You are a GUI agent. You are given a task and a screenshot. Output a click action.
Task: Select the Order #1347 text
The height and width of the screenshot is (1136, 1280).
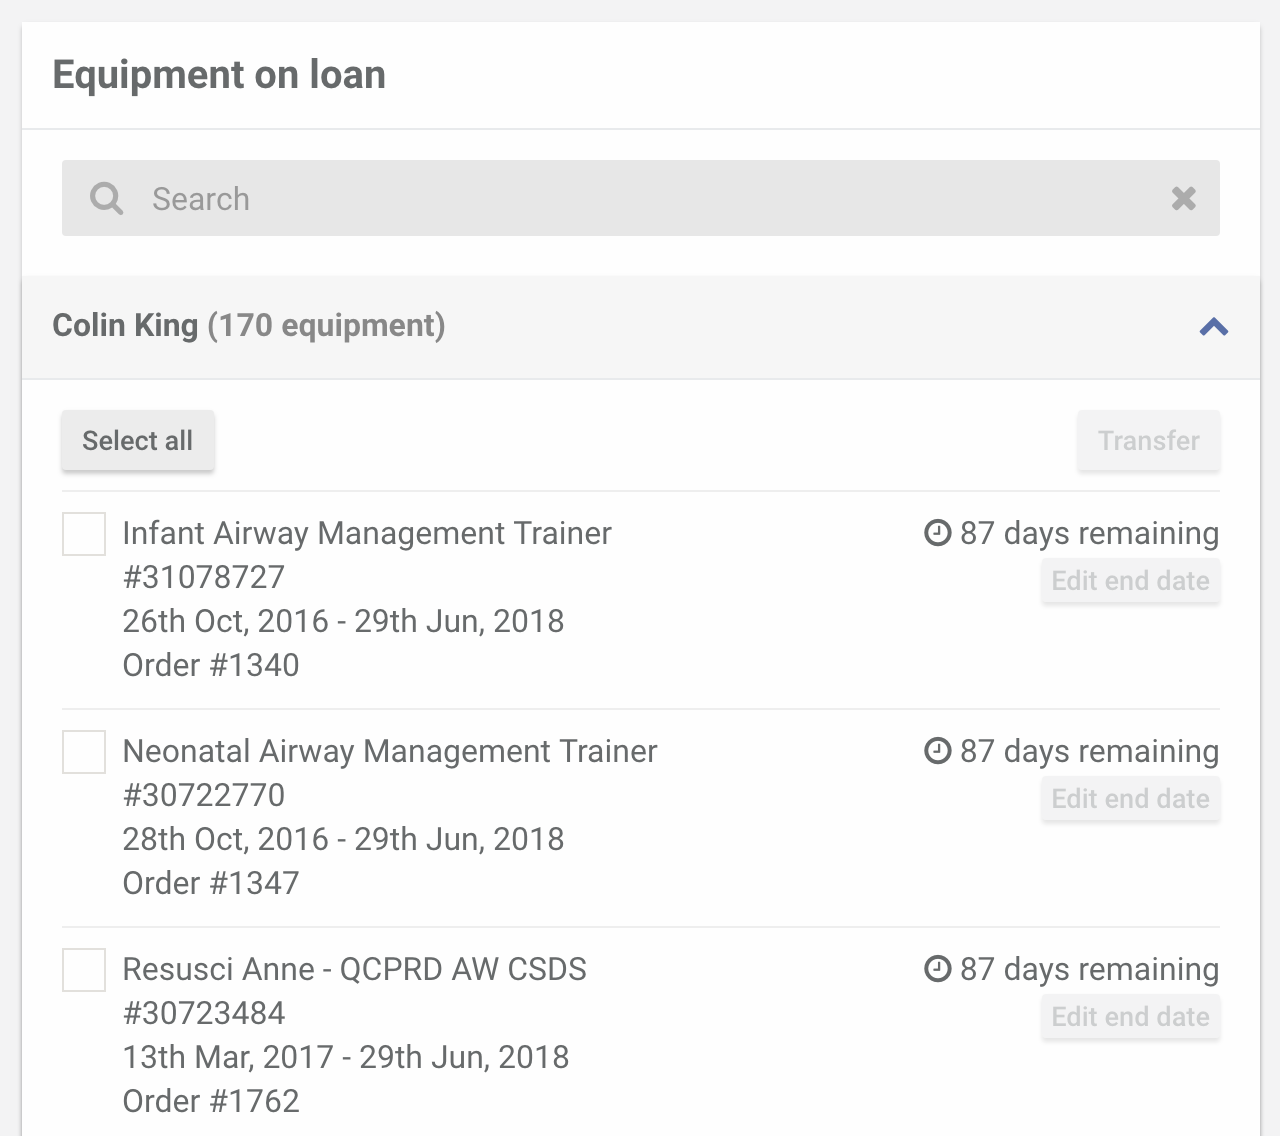pos(211,883)
